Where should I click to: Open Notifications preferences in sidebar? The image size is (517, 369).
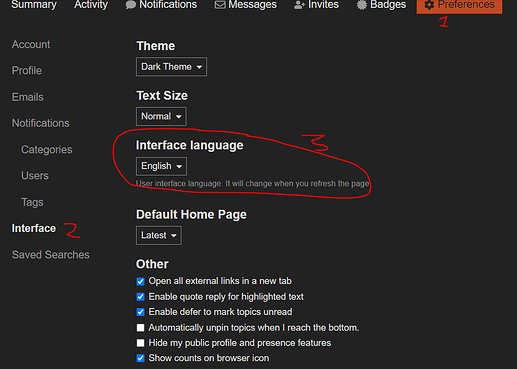(x=41, y=123)
